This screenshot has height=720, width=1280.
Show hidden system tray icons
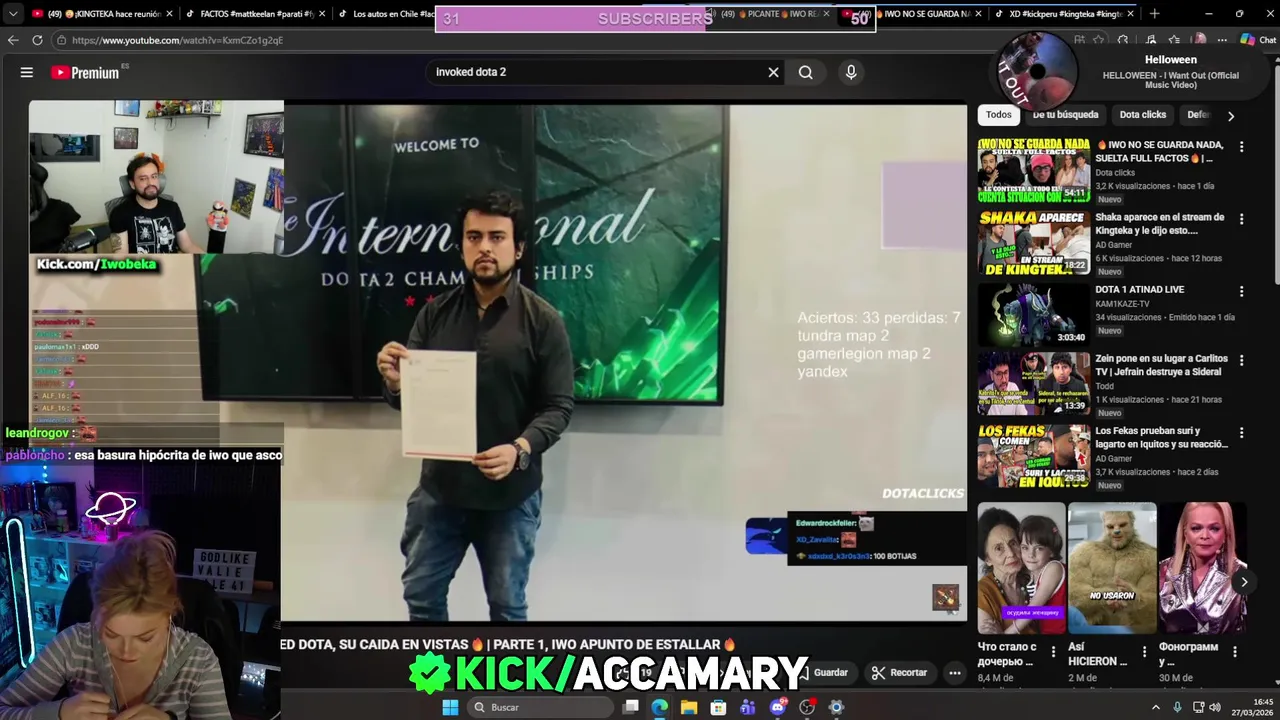point(1156,707)
